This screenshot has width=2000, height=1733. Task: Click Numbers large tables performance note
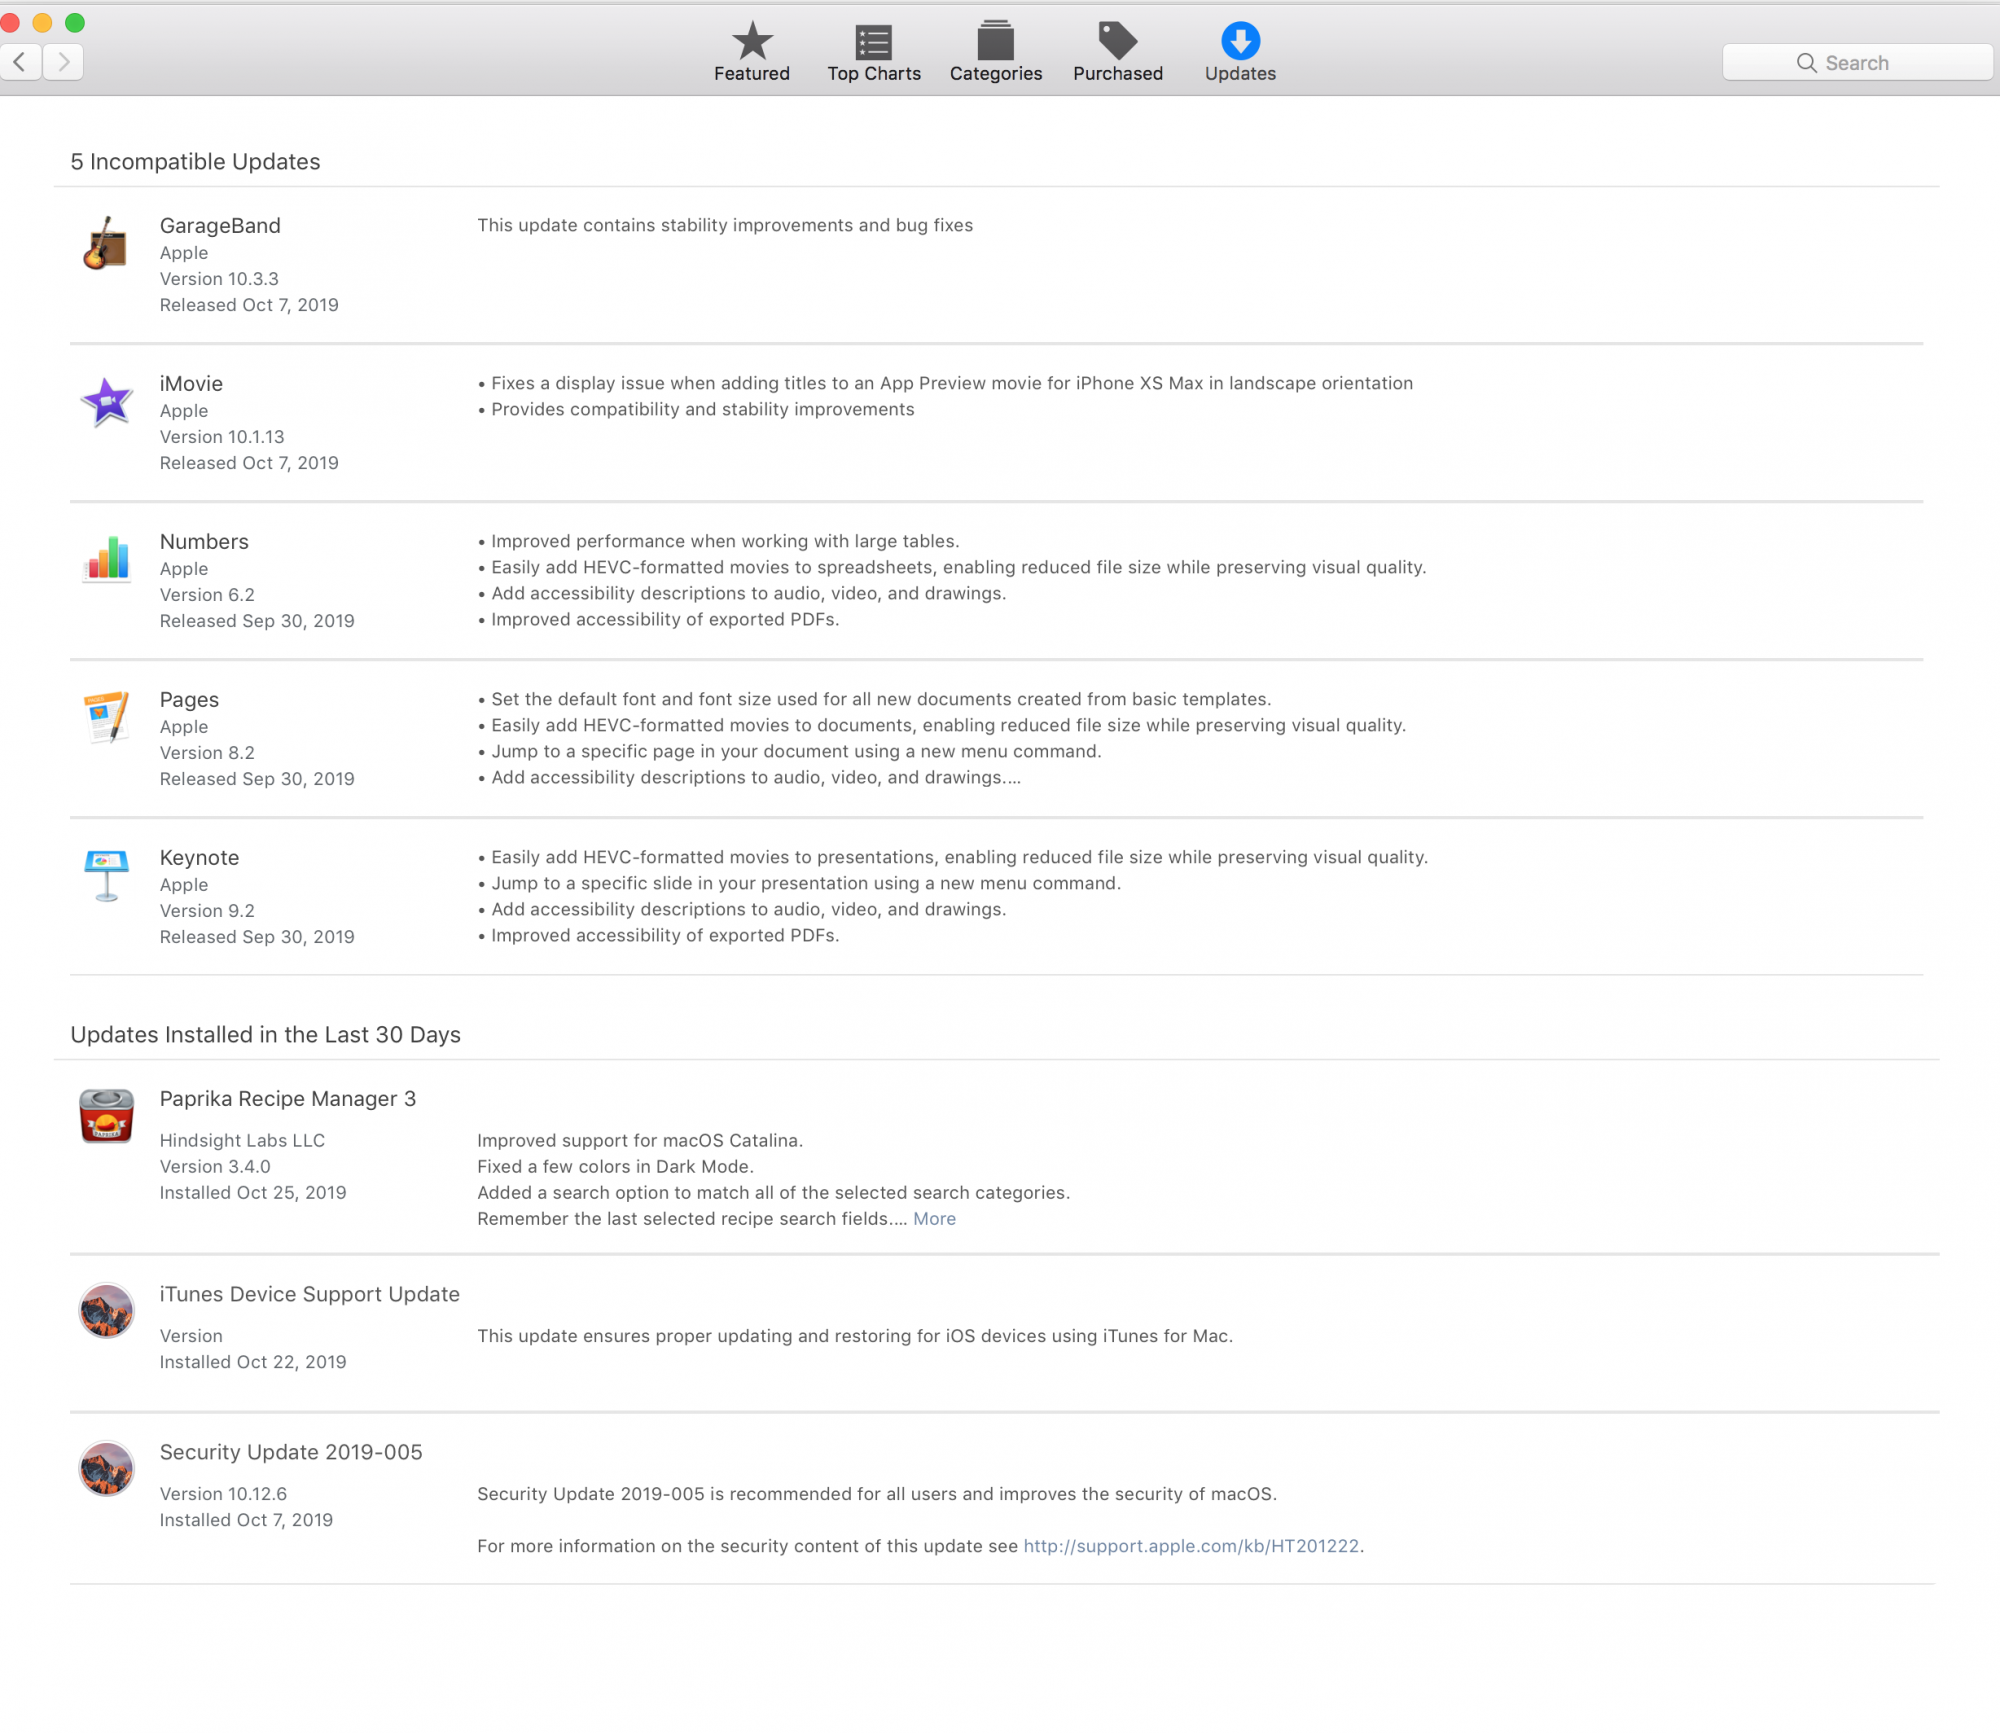tap(718, 542)
